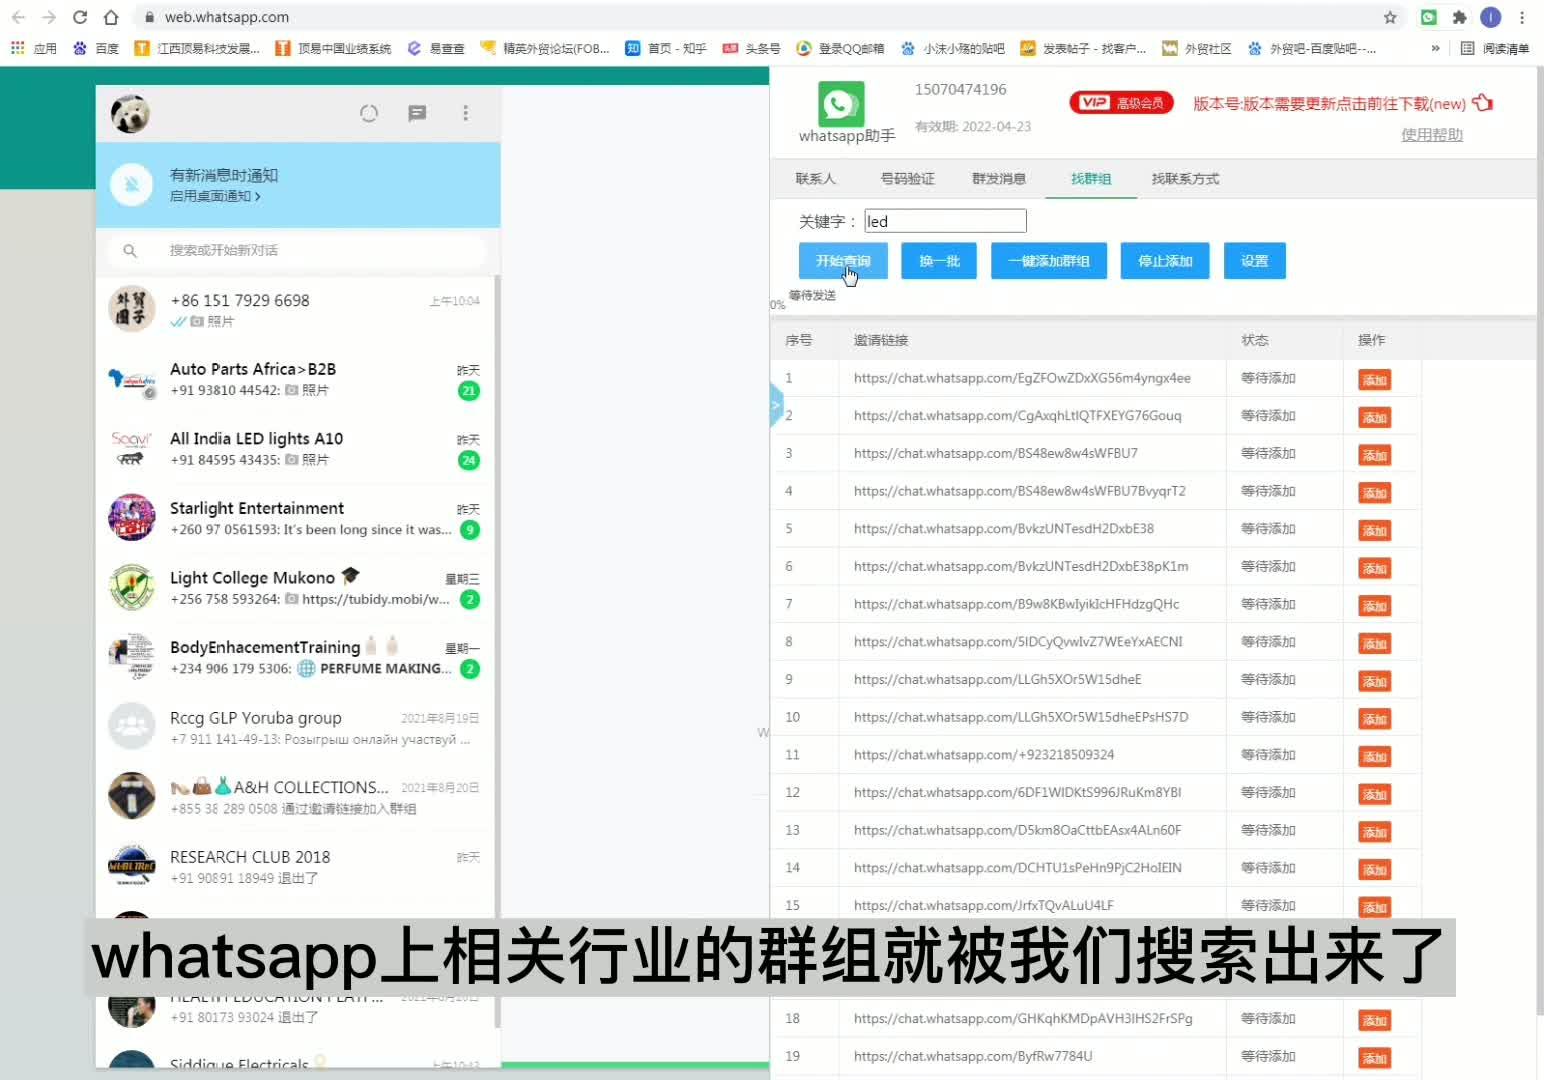
Task: Add group link in row 11
Action: point(1374,757)
